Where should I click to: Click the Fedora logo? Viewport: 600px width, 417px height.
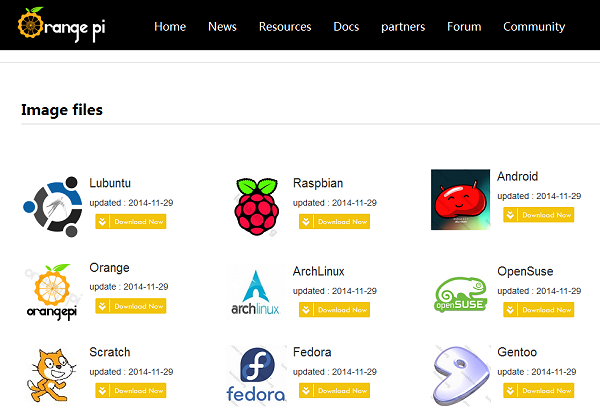(x=256, y=375)
